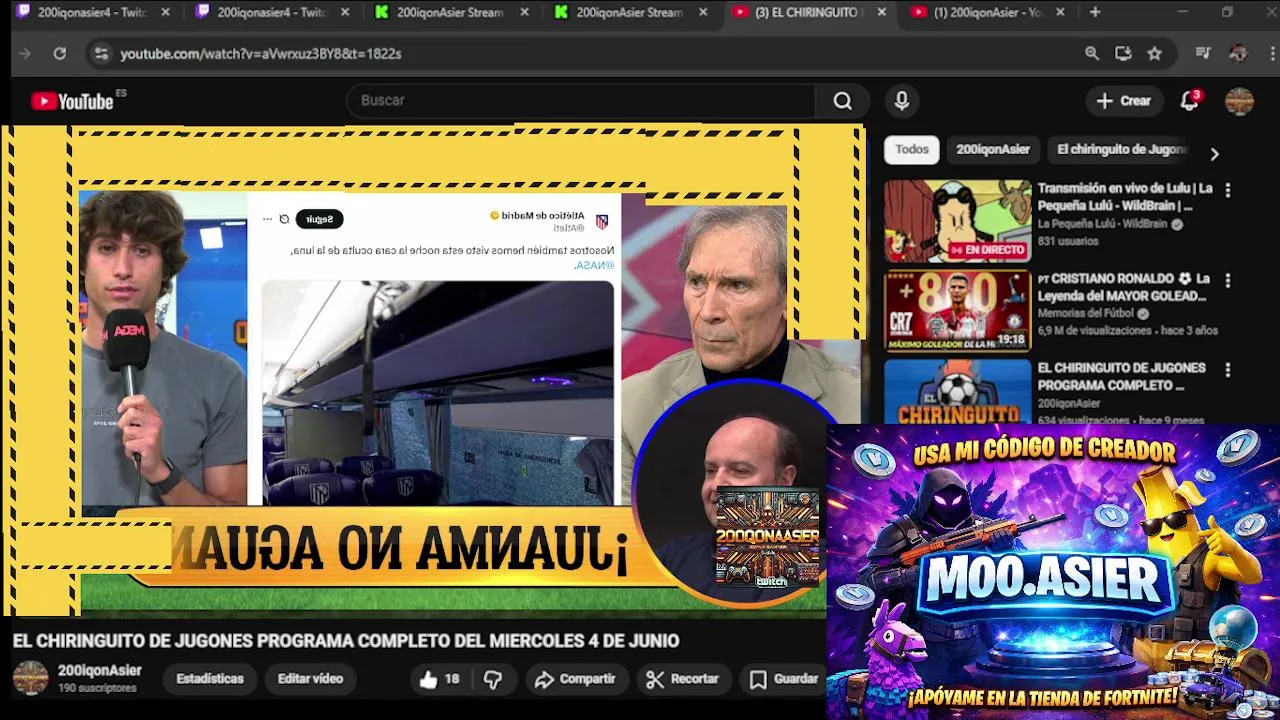
Task: Open the El Chiringuito recommended video thumbnail
Action: pos(957,391)
